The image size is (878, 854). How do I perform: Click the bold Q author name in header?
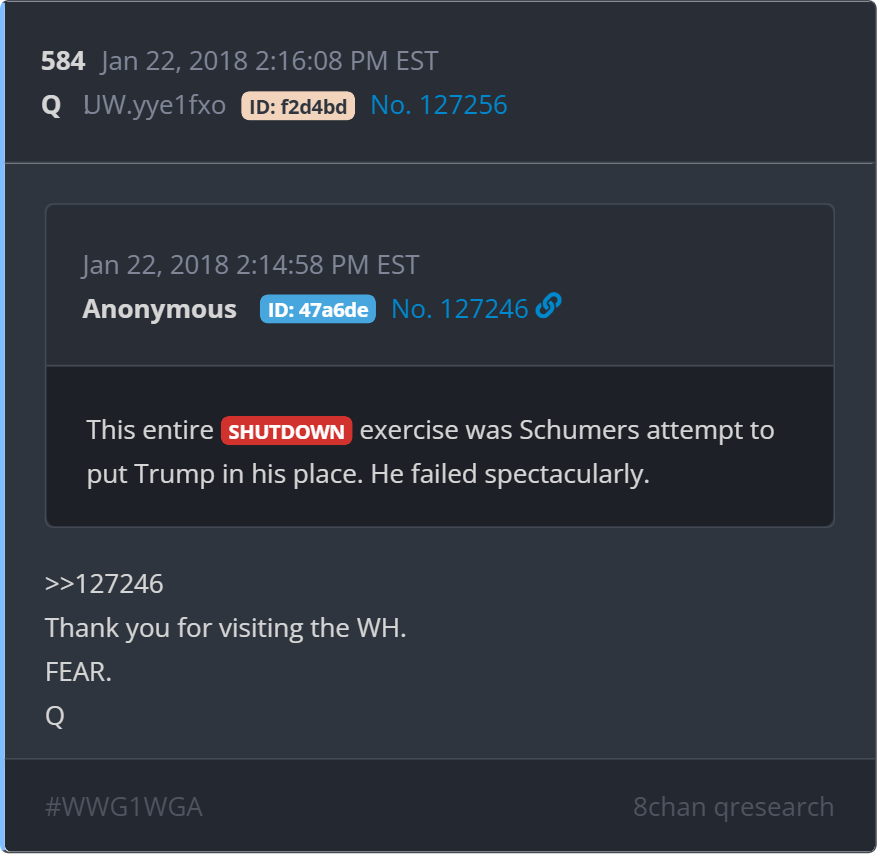(51, 105)
